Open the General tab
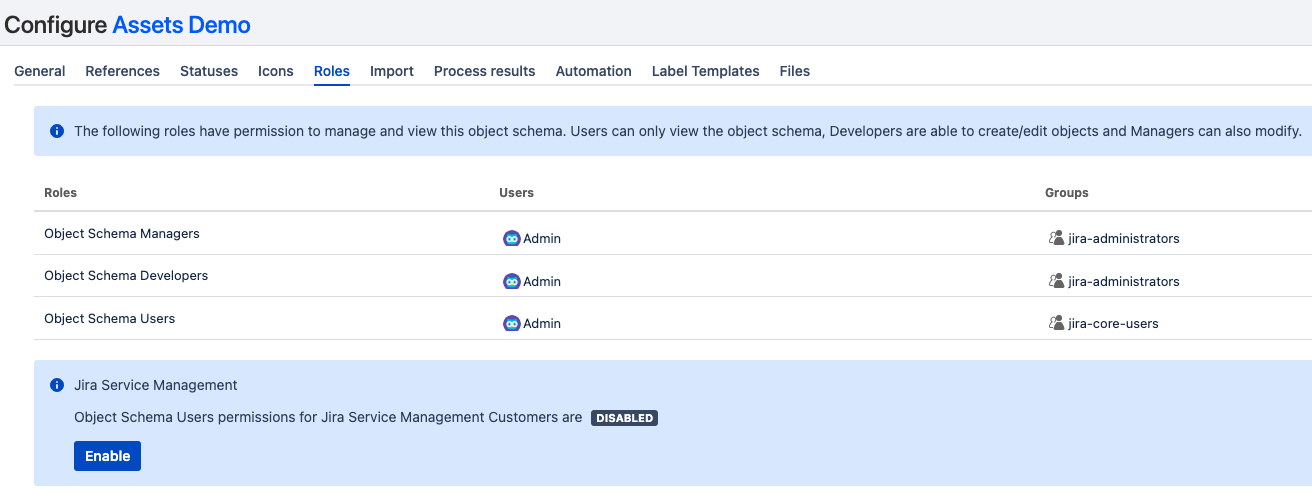Screen dimensions: 1312x499 (x=40, y=71)
